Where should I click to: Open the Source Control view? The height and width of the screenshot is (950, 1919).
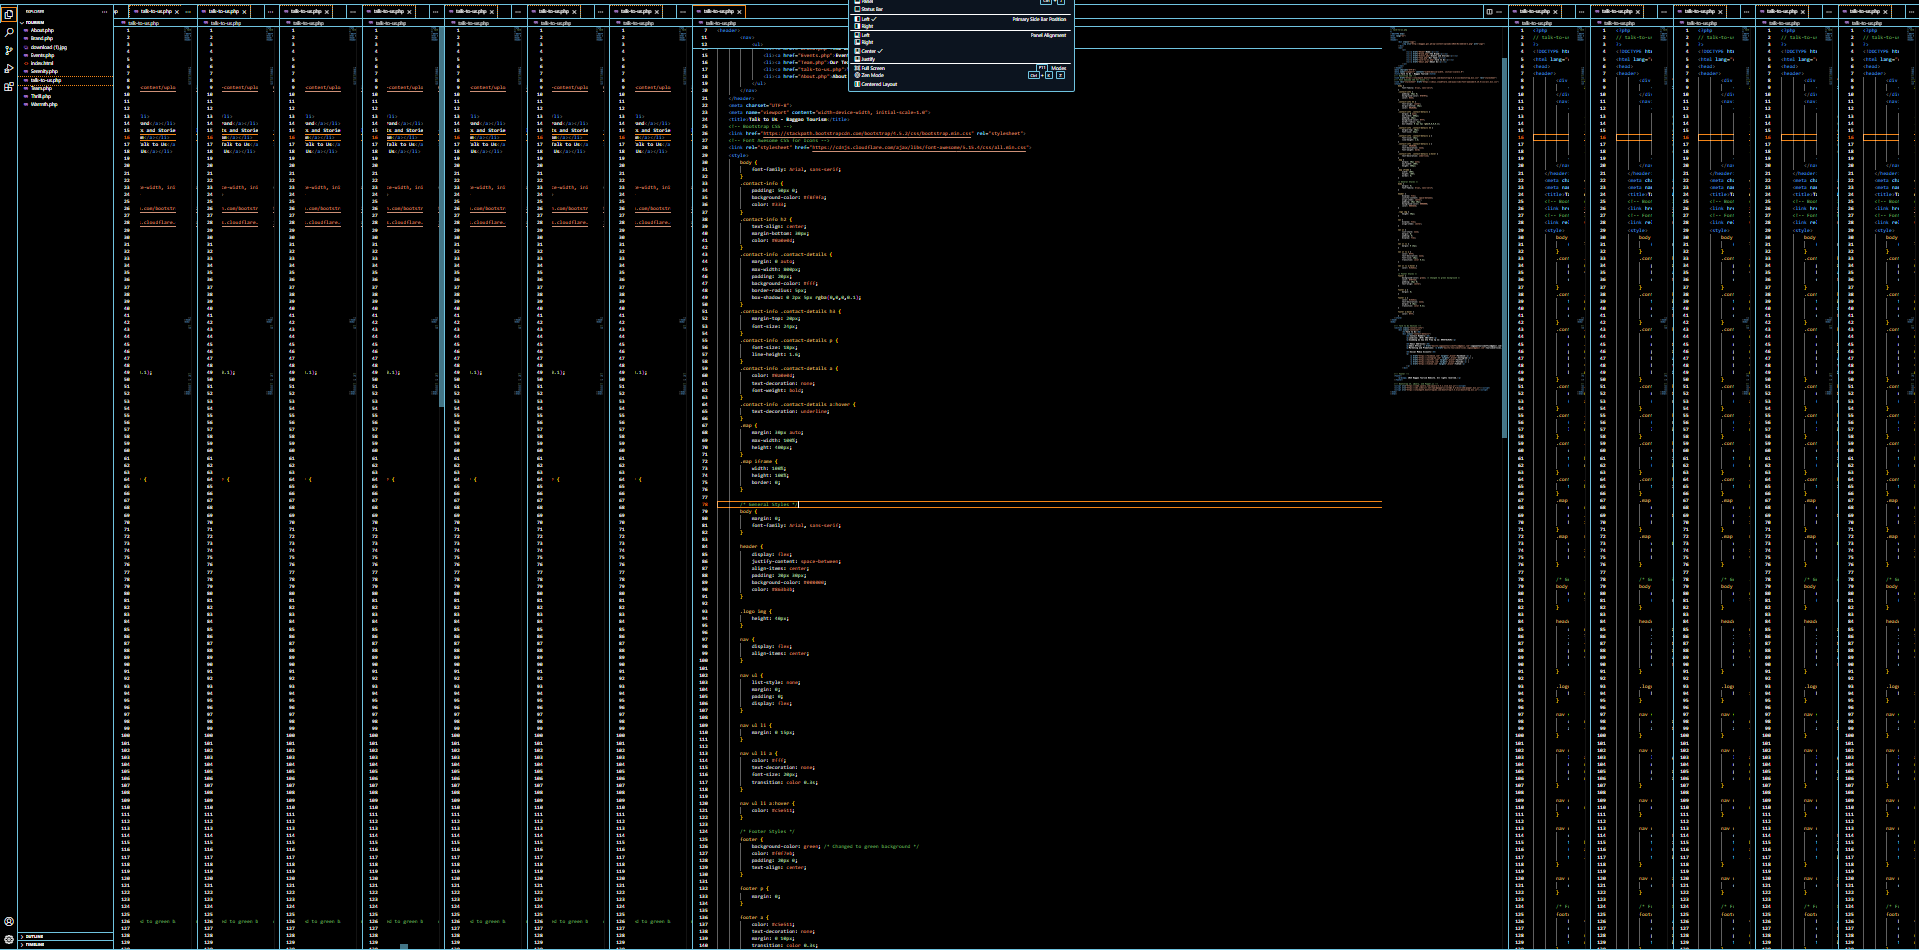point(9,50)
